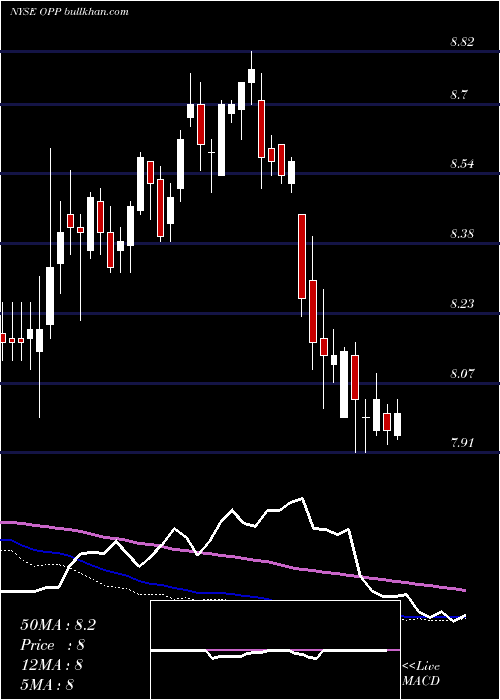
Task: Click the 50MA : 8.2 readout
Action: [58, 625]
